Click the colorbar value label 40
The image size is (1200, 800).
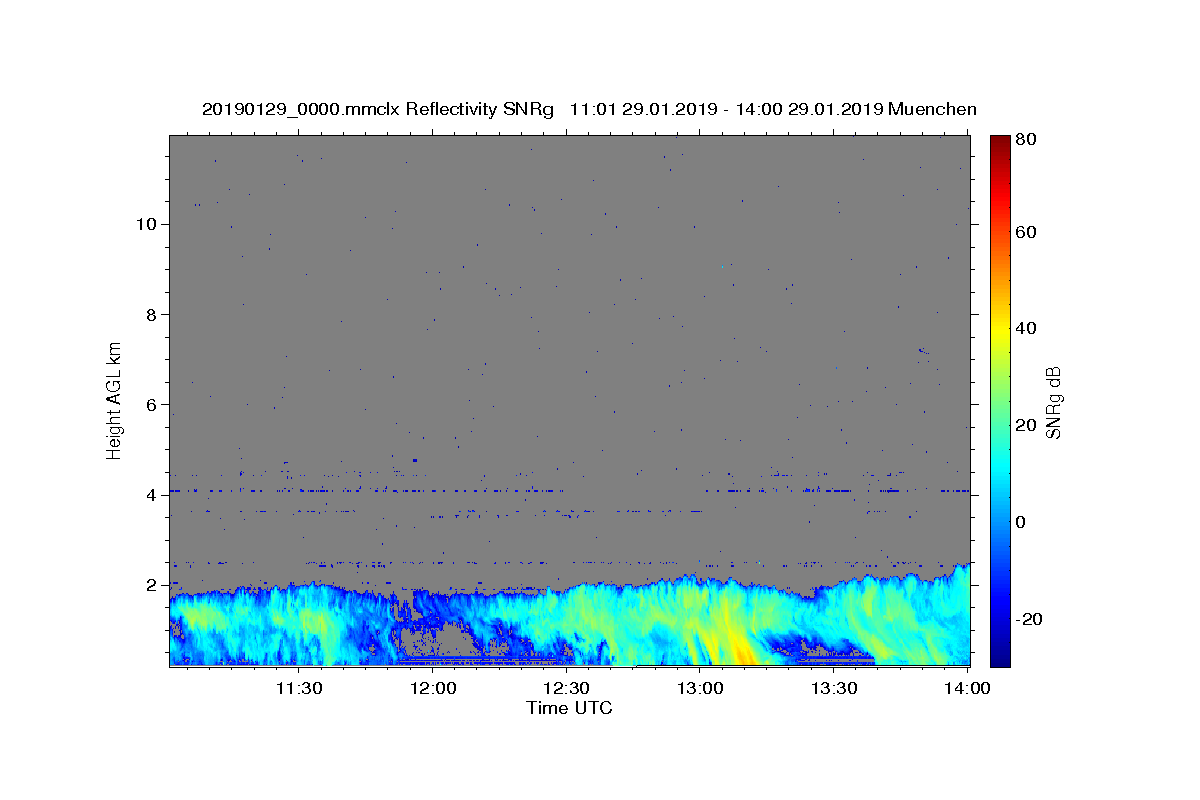click(1026, 328)
